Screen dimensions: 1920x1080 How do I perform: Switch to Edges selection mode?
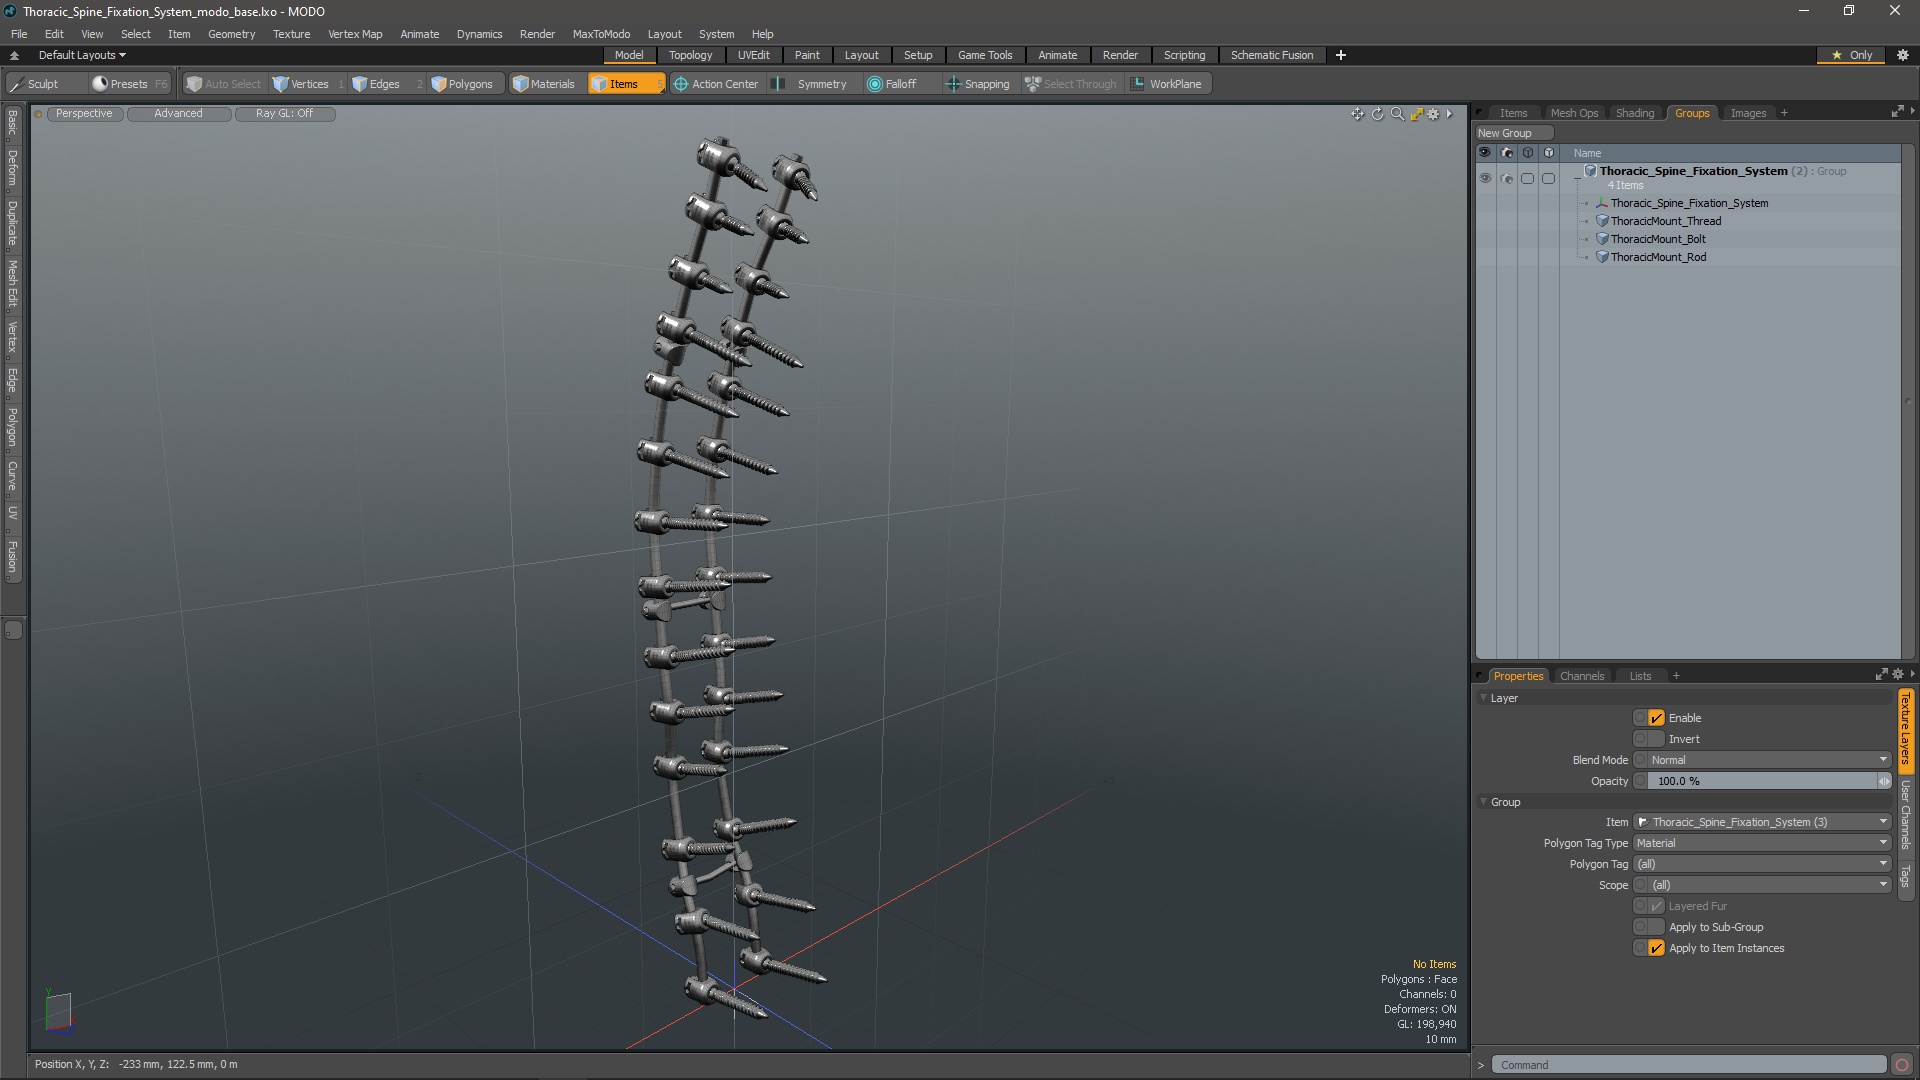[x=385, y=84]
